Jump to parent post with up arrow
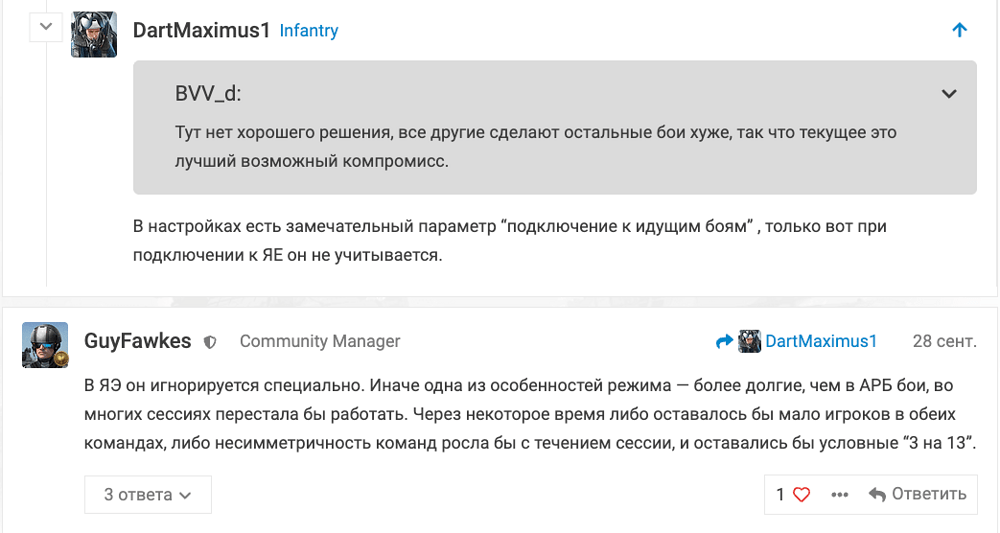The height and width of the screenshot is (533, 1000). (959, 30)
